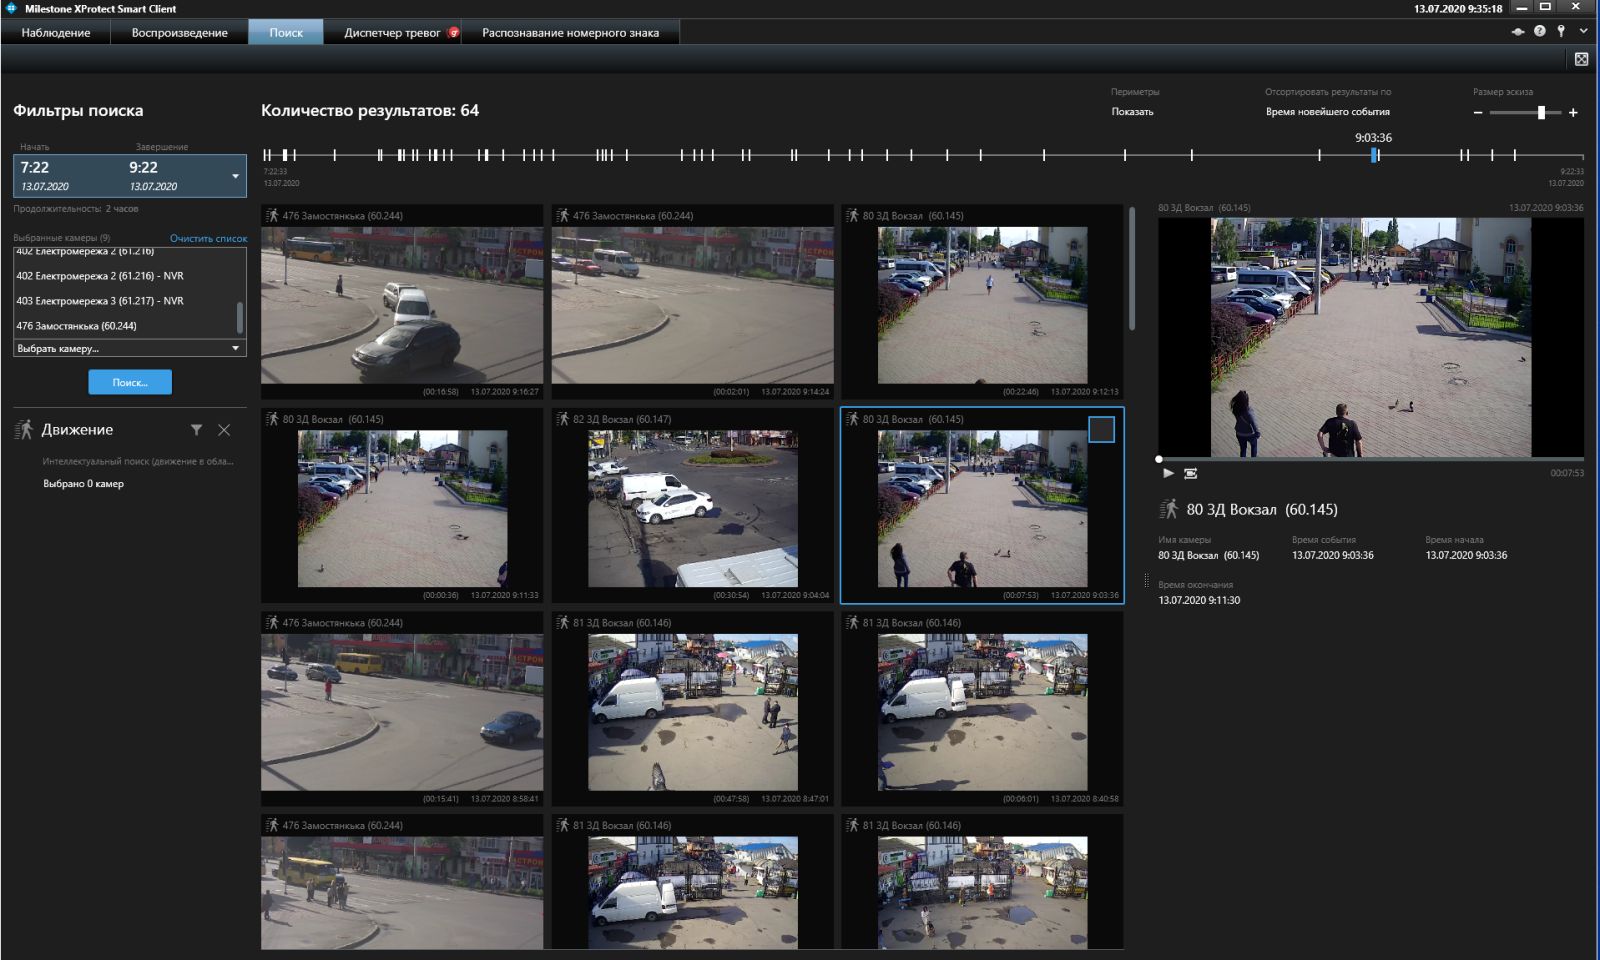Click the help question mark icon
Viewport: 1600px width, 960px height.
tap(1540, 32)
